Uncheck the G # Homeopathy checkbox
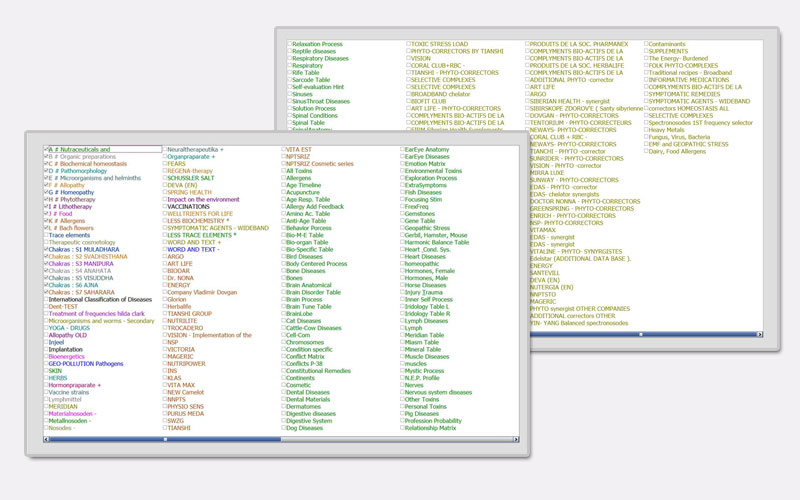 coord(46,192)
